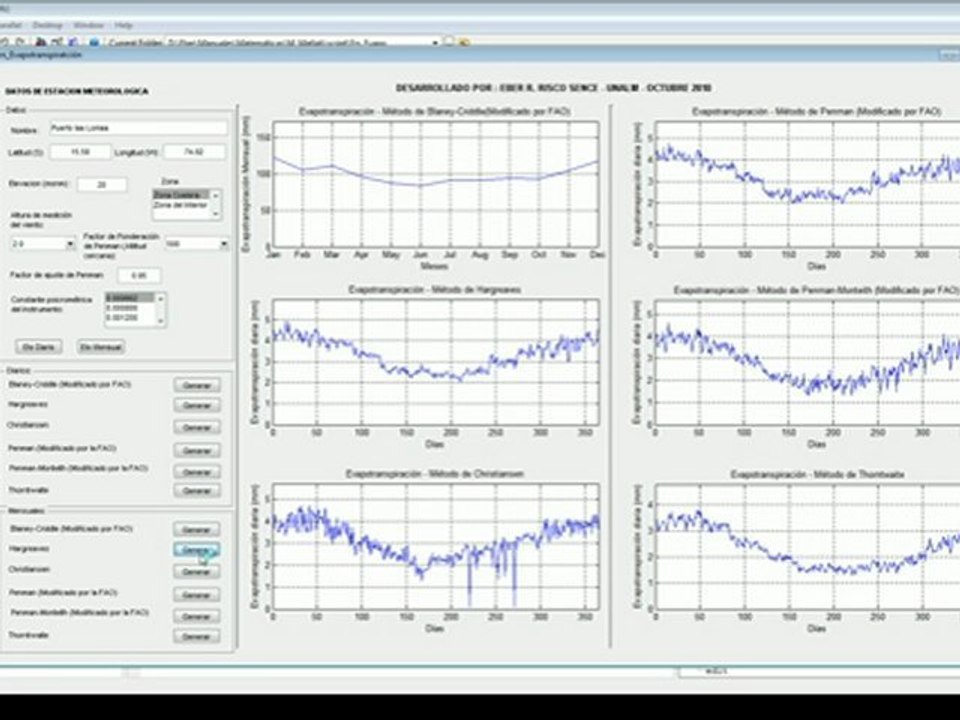Click down arrow of psychrometric constant list

[x=160, y=320]
